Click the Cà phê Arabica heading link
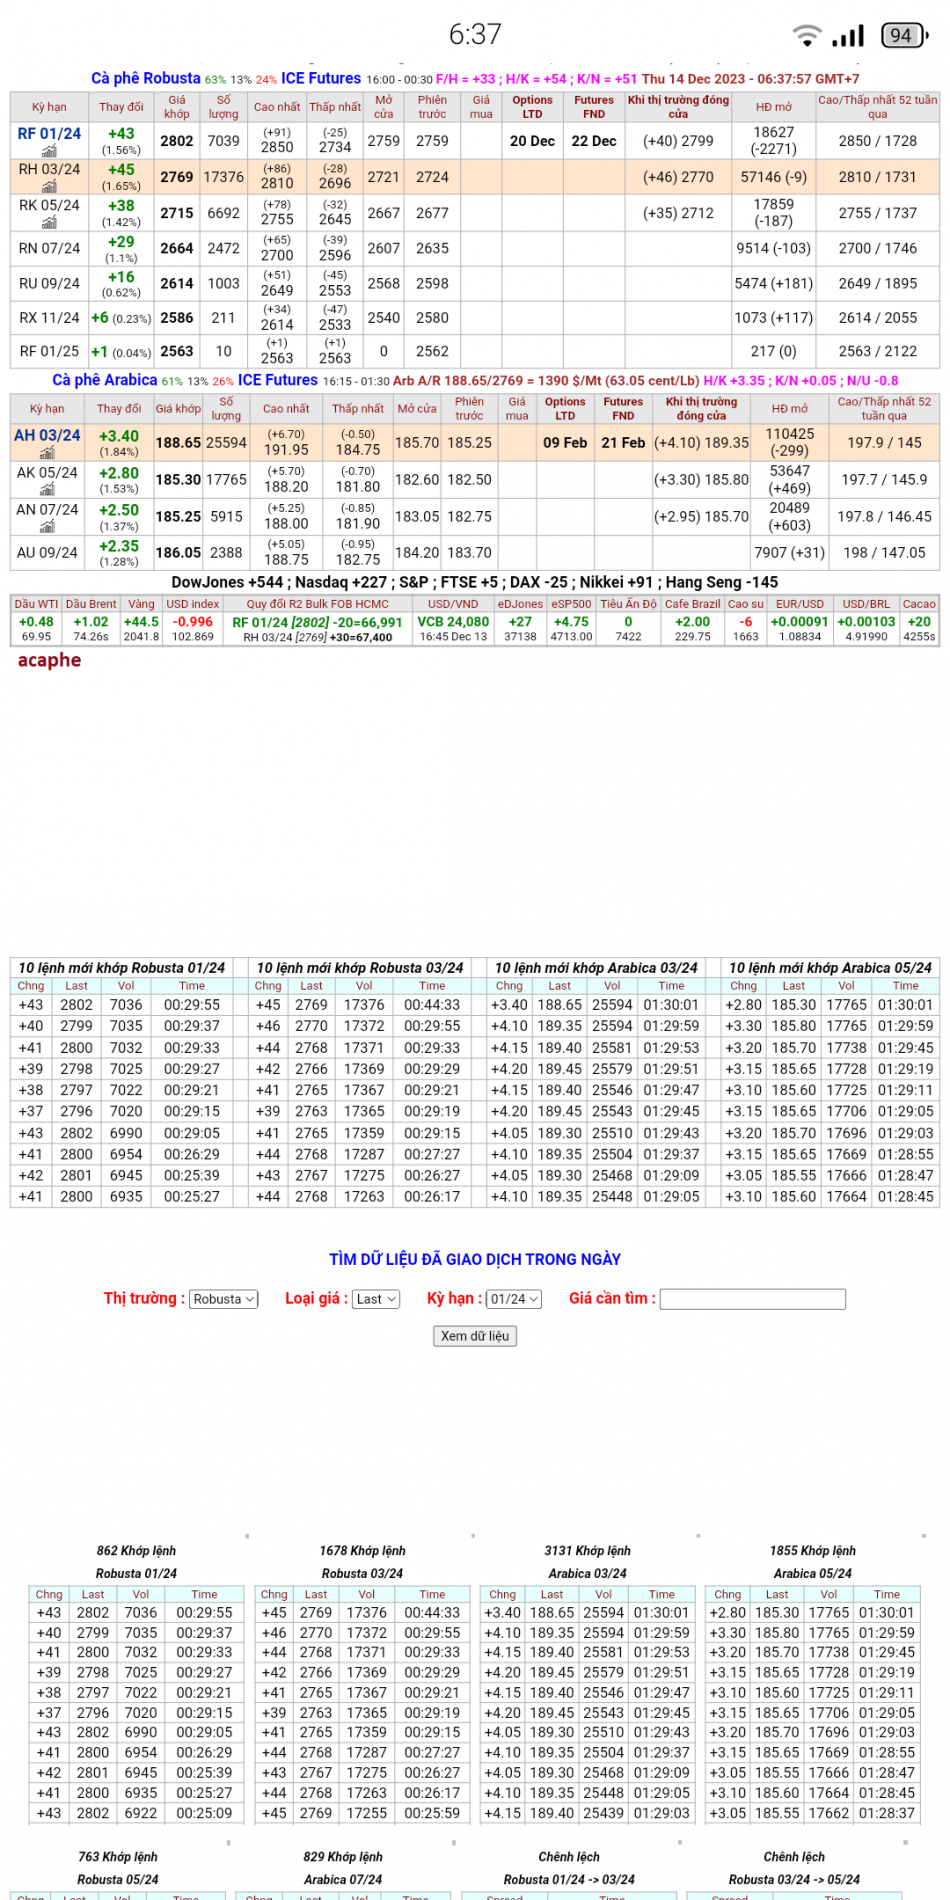The image size is (950, 1900). point(105,380)
